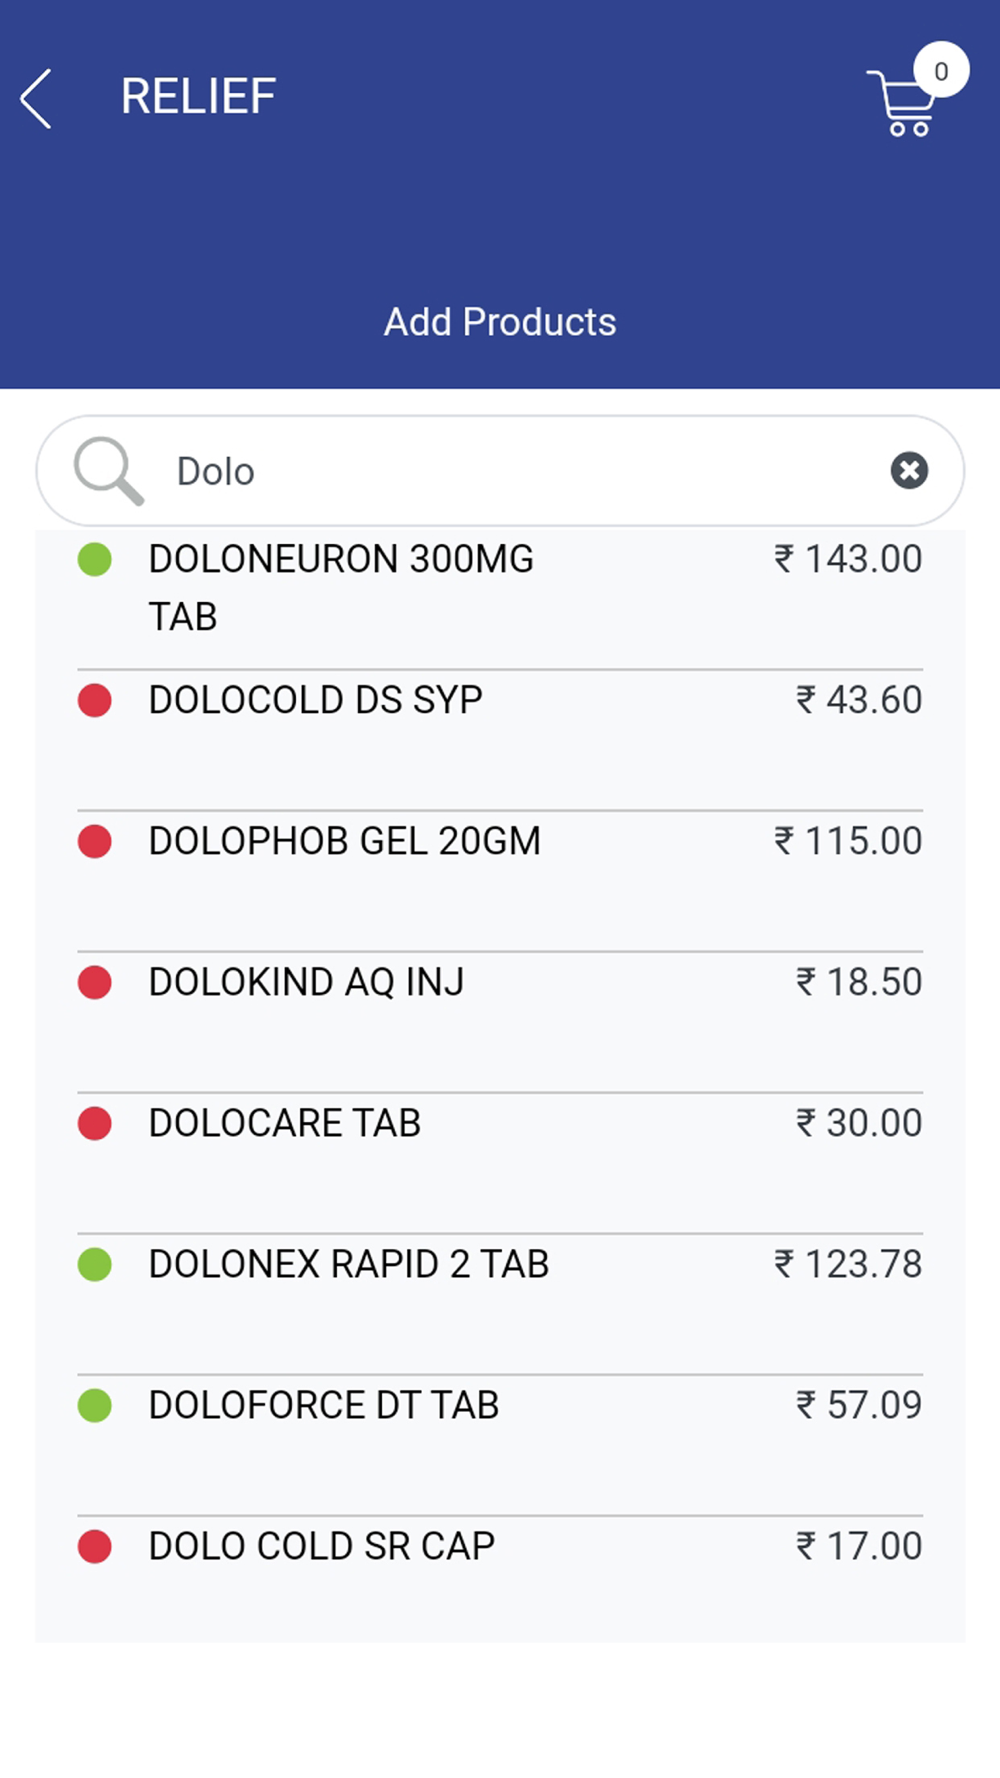Clear the search text with X icon
The image size is (1000, 1778).
point(909,470)
